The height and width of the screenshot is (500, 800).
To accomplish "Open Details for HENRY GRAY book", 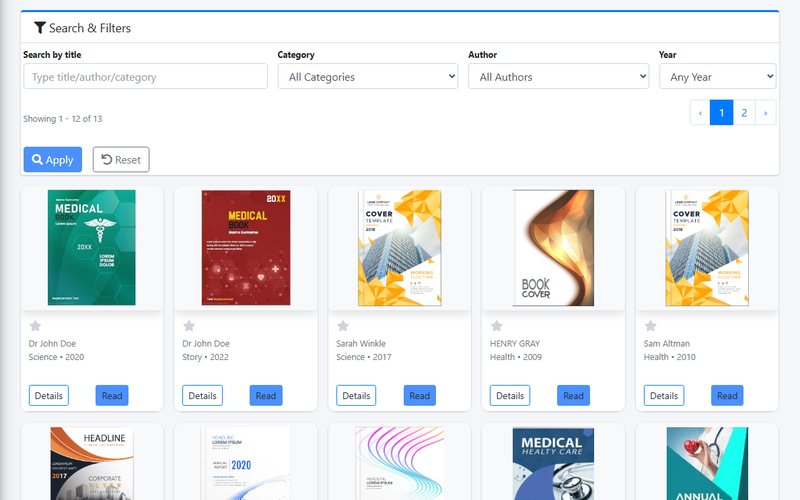I will click(510, 395).
